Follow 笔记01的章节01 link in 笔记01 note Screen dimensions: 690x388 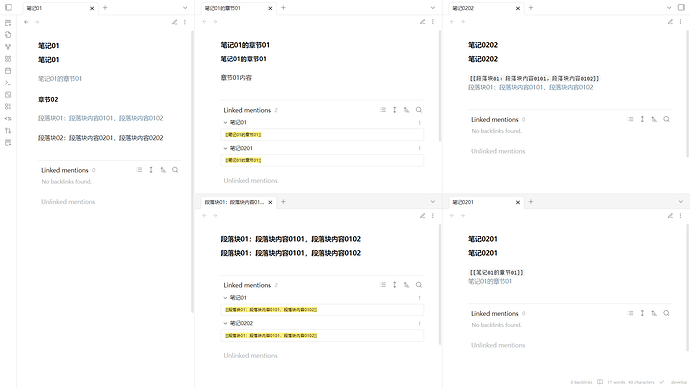tap(60, 79)
